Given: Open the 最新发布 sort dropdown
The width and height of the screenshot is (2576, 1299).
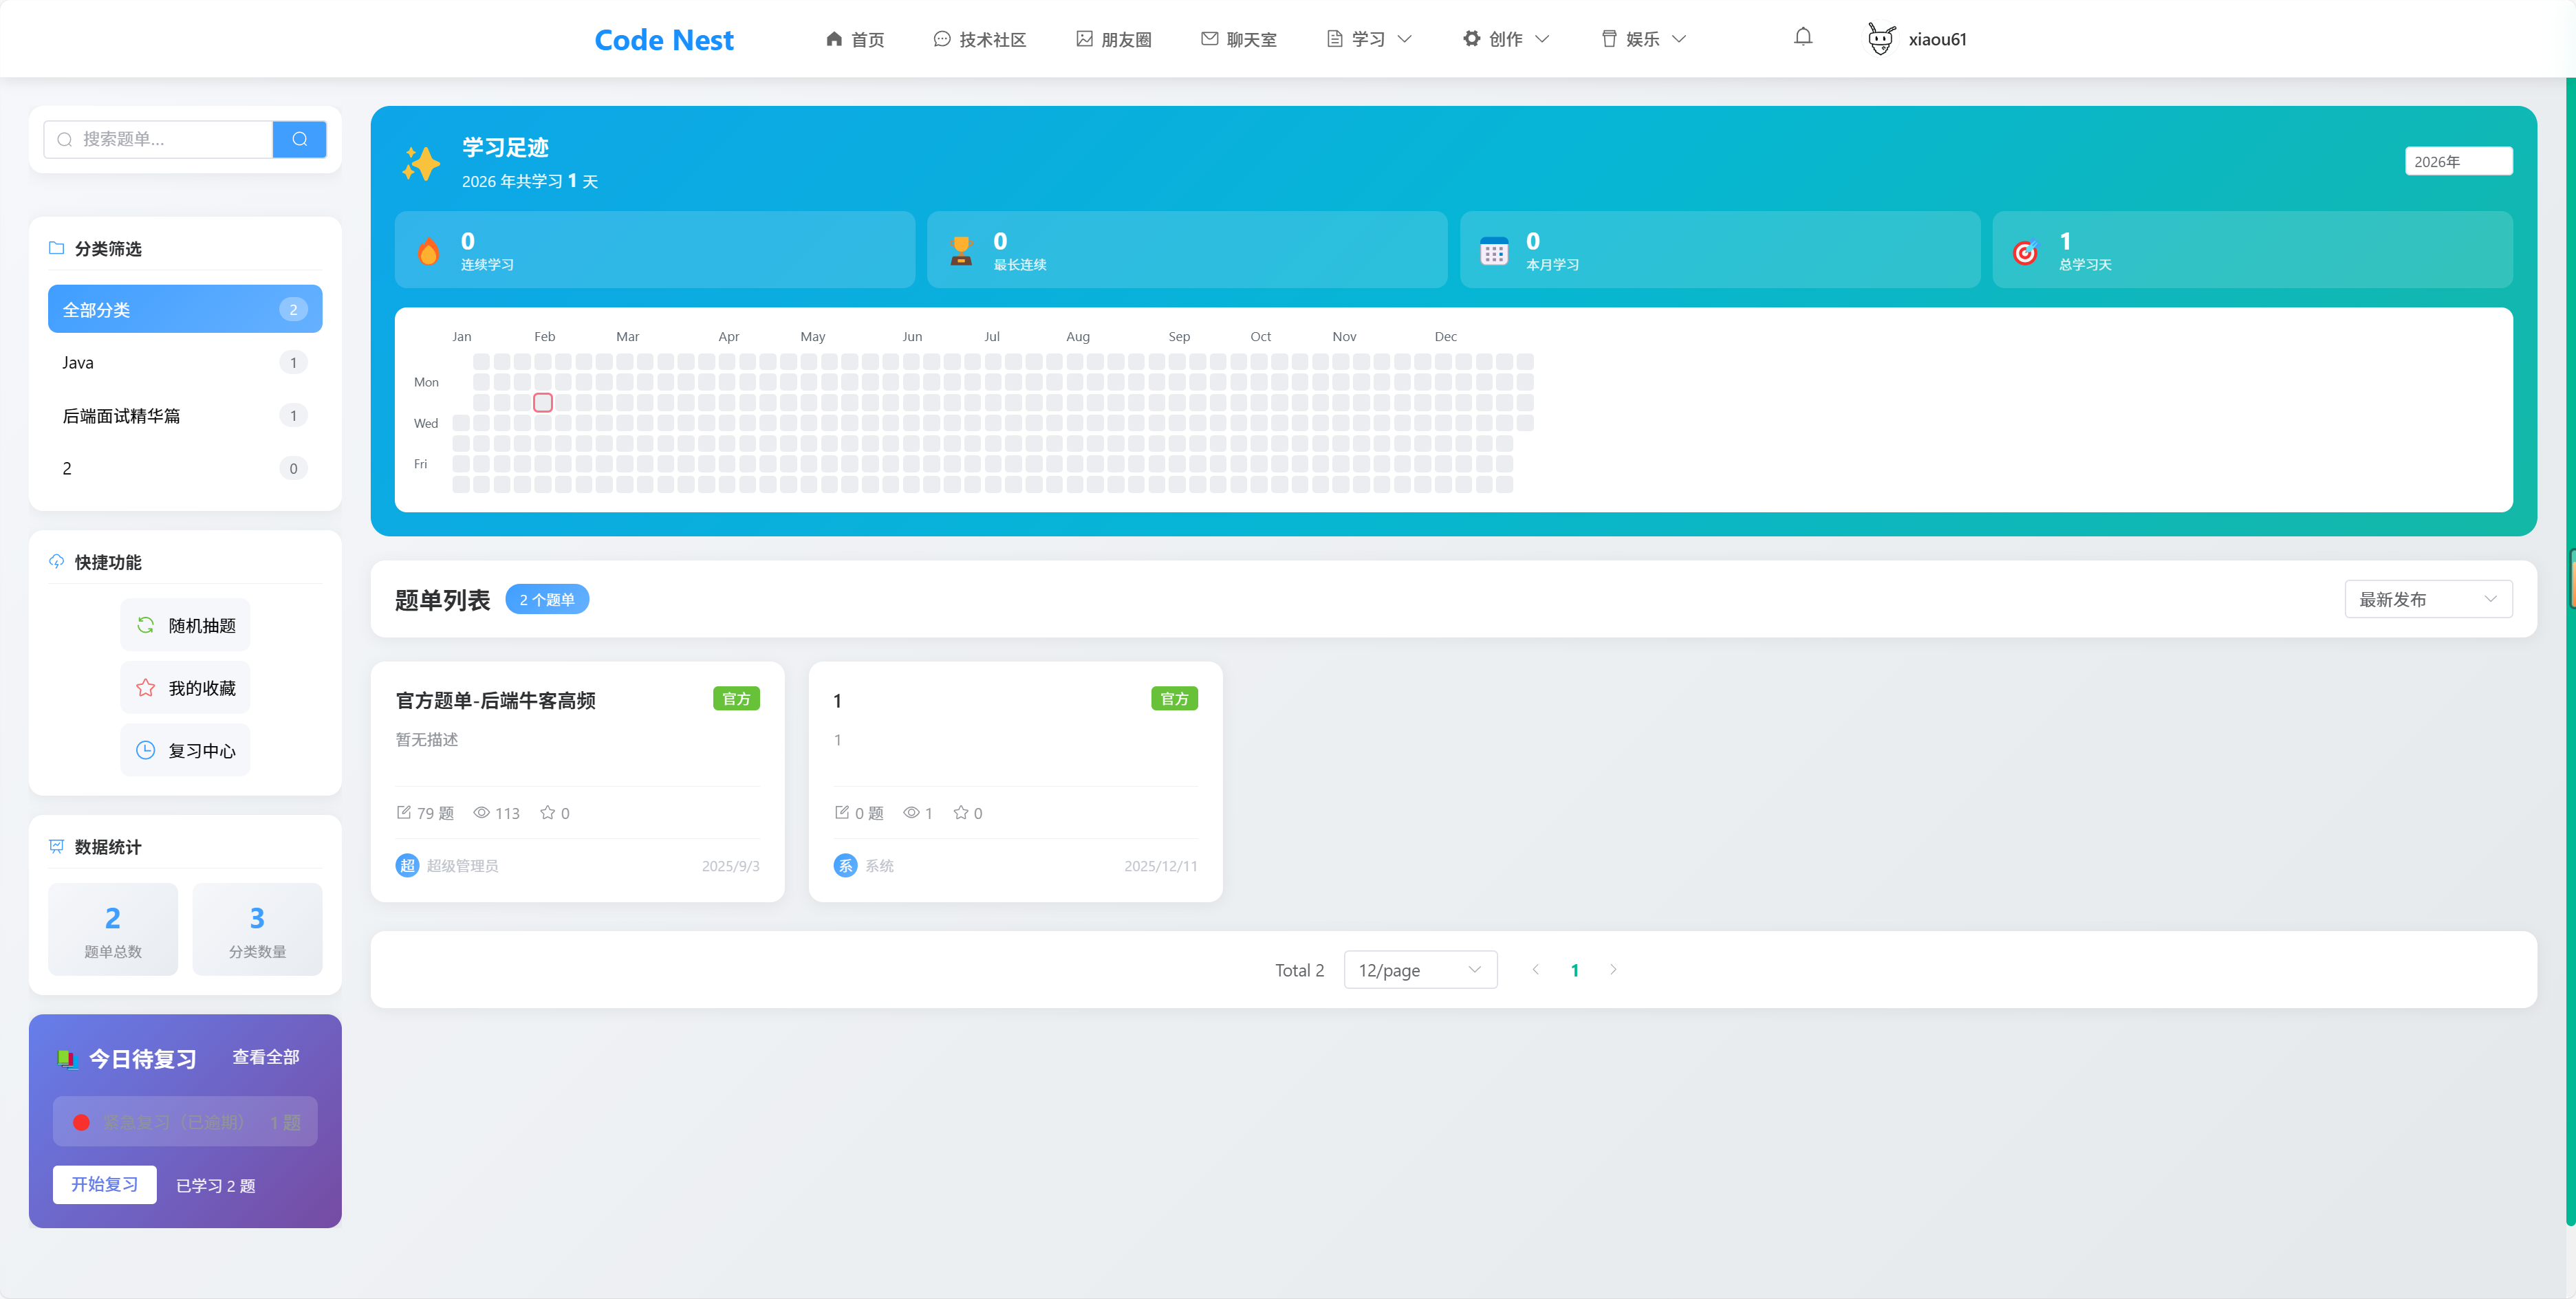Looking at the screenshot, I should pyautogui.click(x=2427, y=599).
